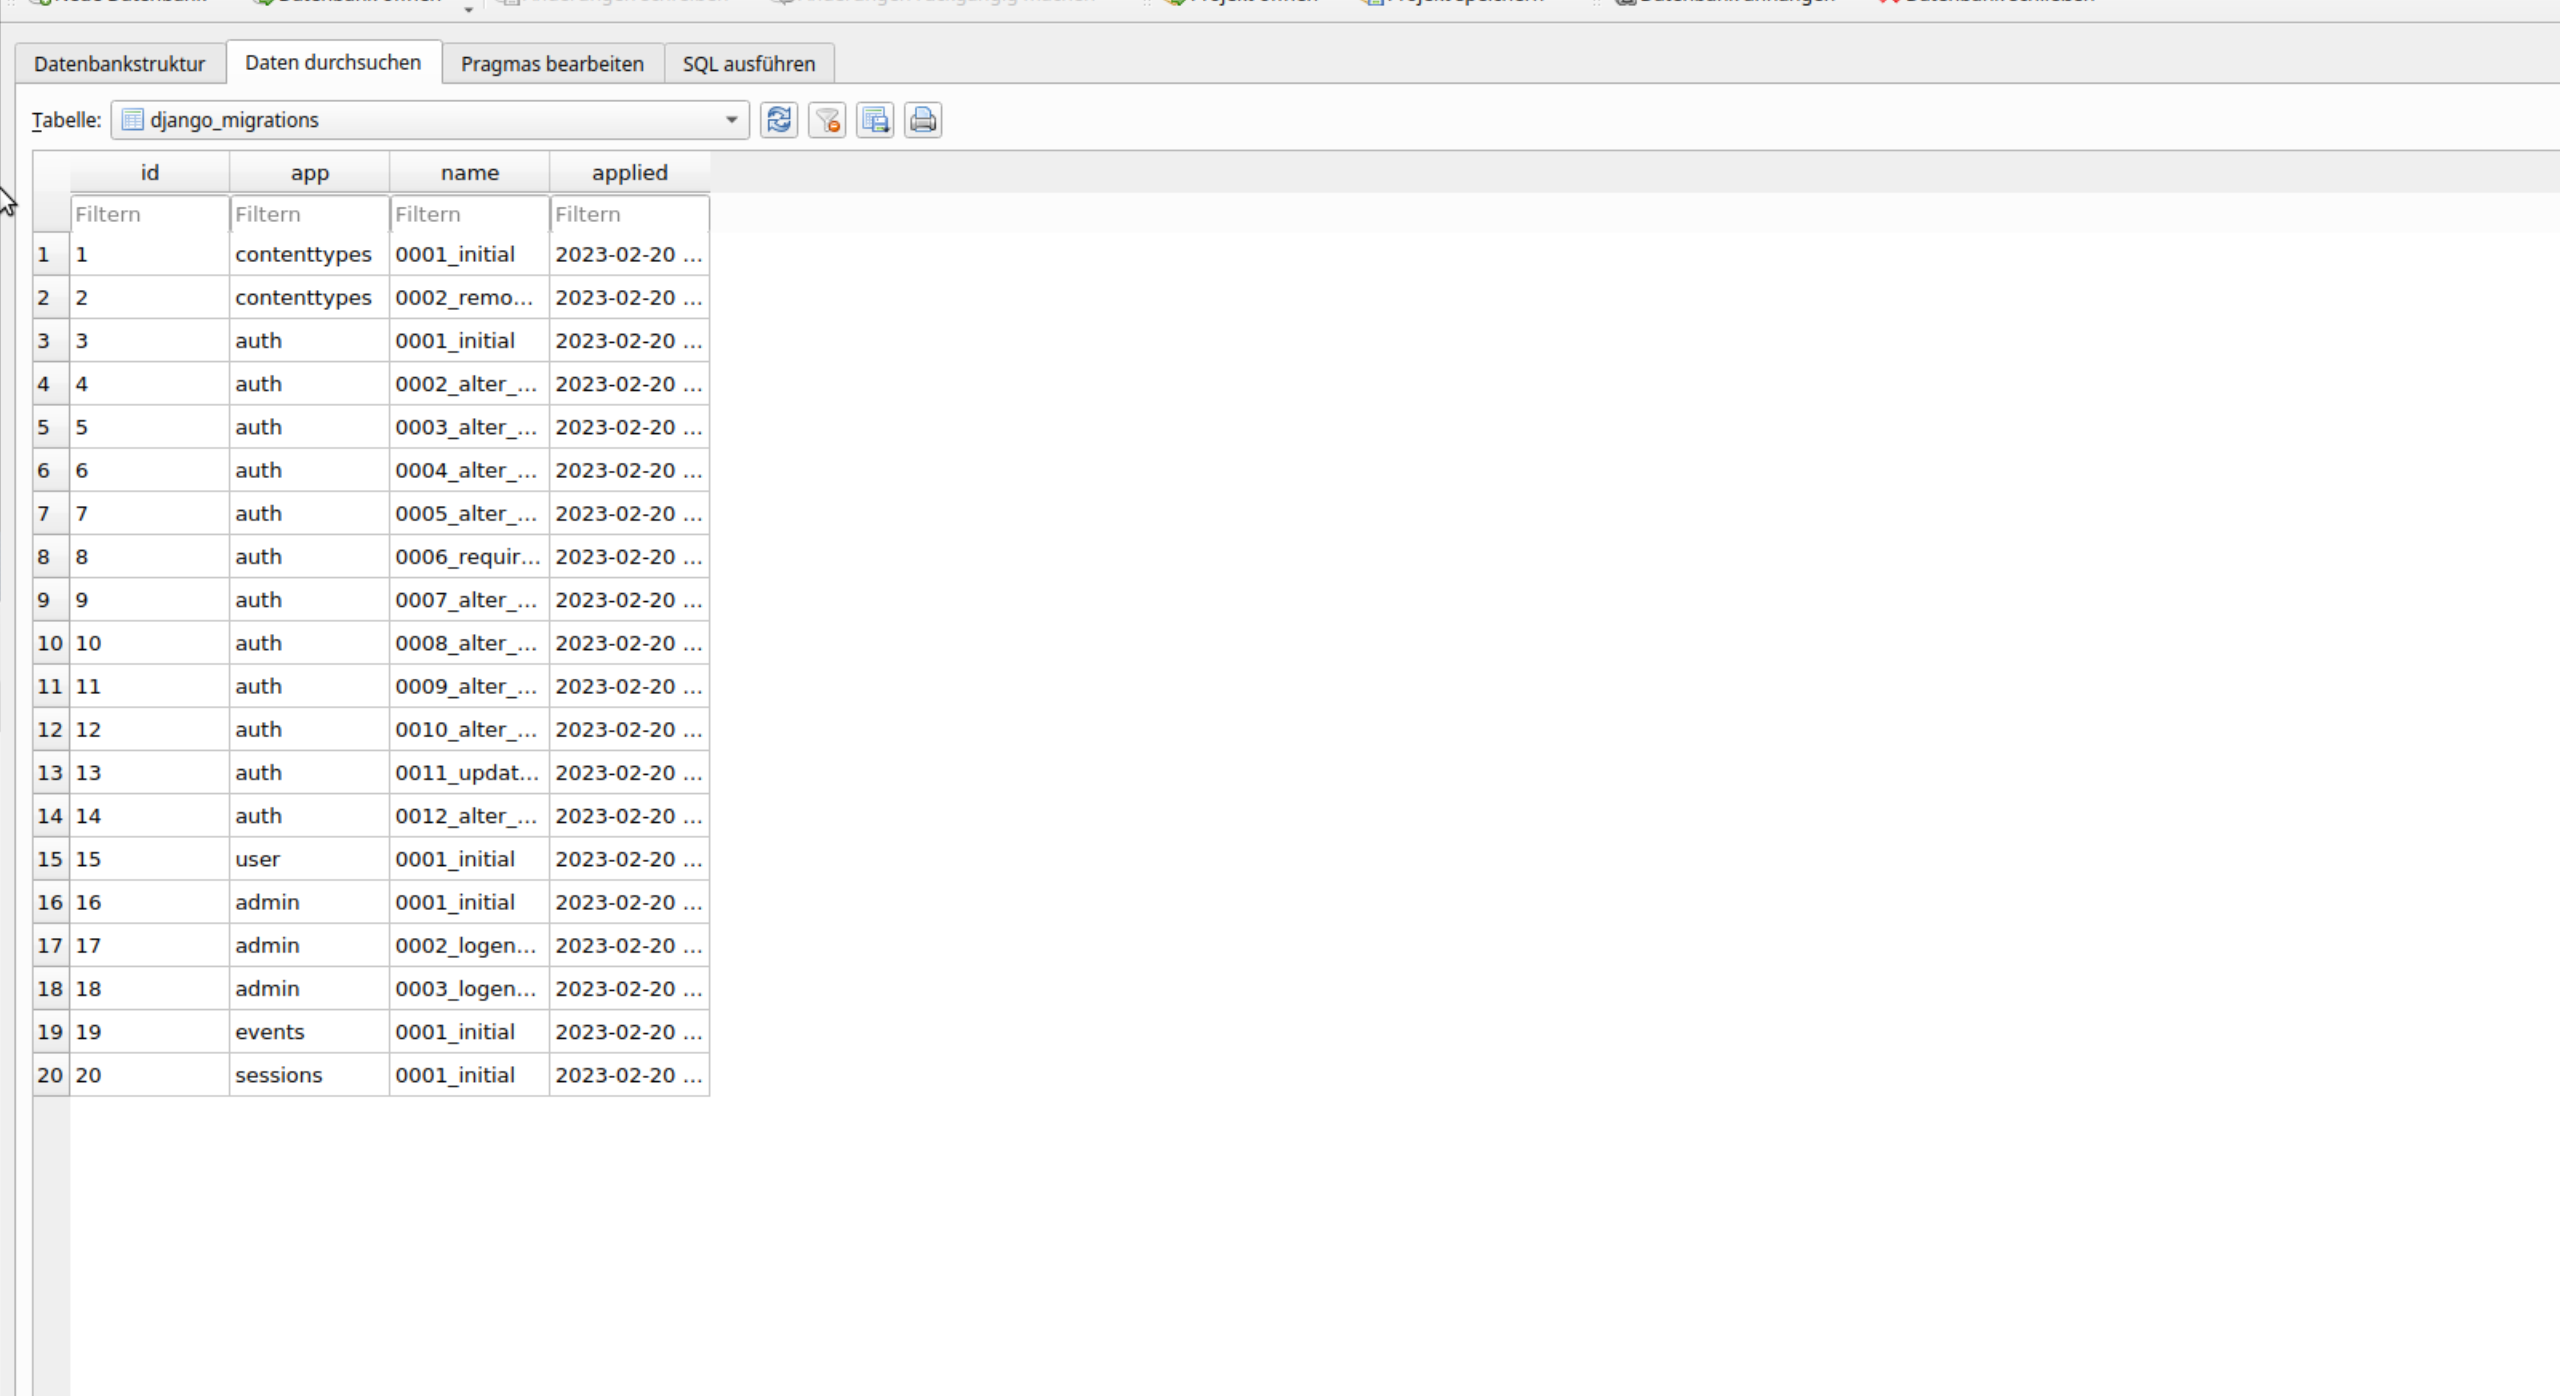Open the SQL ausführen tab
2560x1396 pixels.
coord(747,63)
